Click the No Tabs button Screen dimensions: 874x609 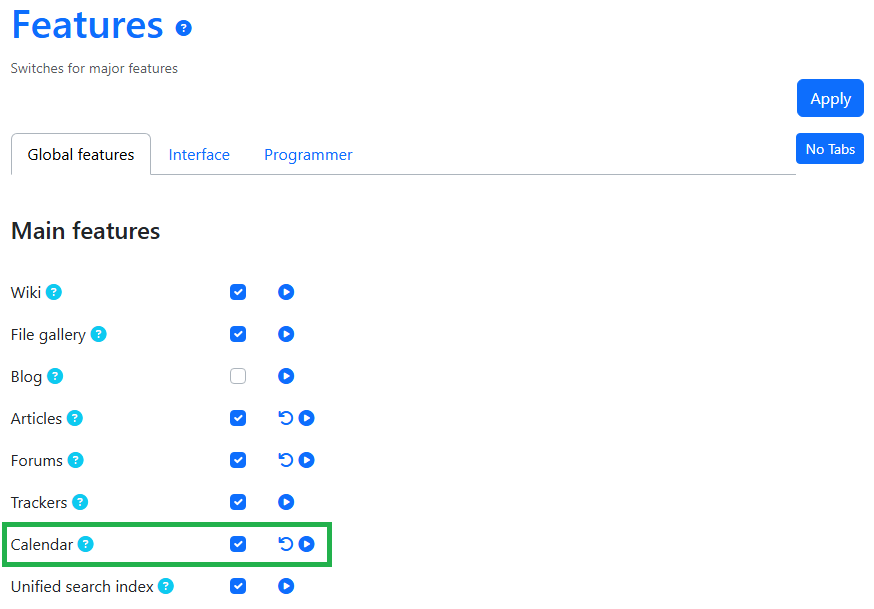click(x=830, y=149)
